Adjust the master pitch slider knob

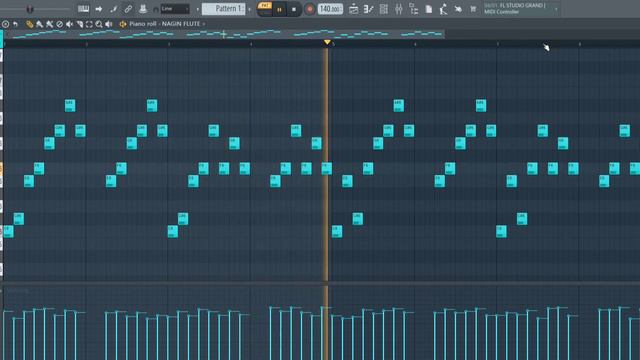pos(29,9)
